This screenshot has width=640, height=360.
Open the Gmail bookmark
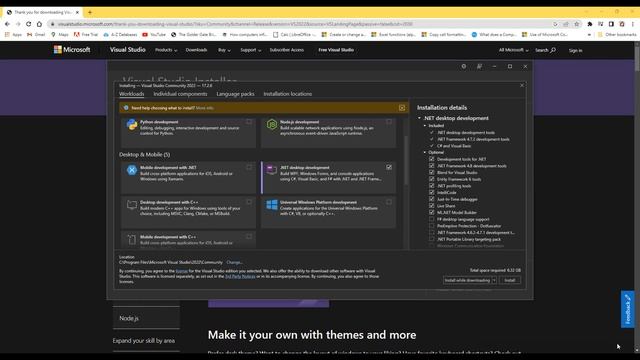coord(36,35)
